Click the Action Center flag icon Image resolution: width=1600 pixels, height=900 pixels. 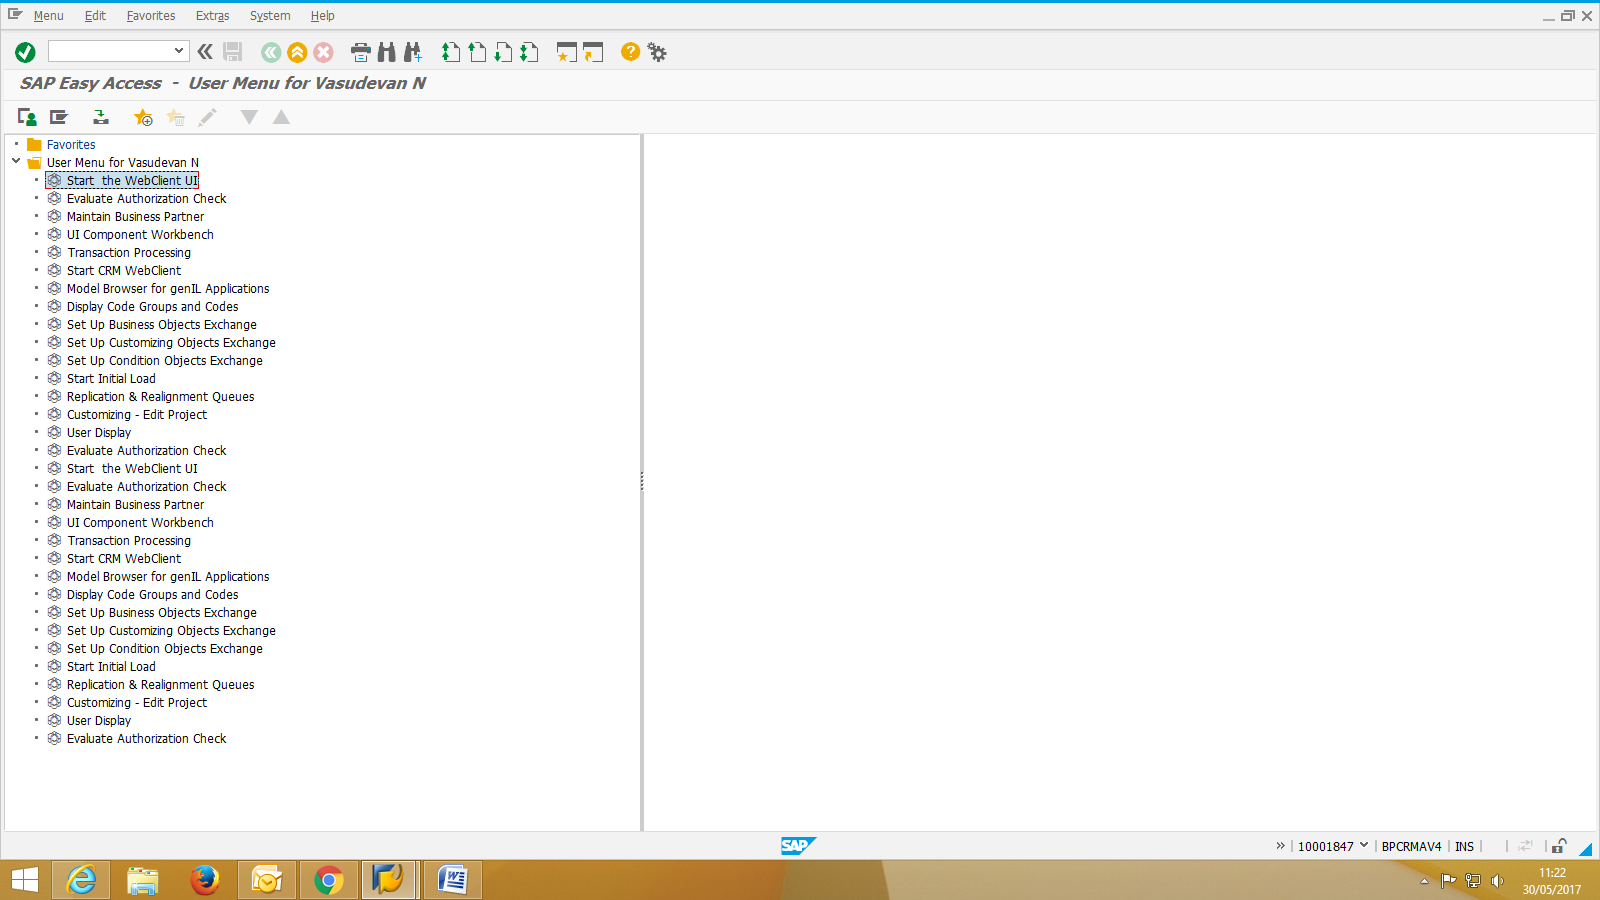click(x=1448, y=881)
